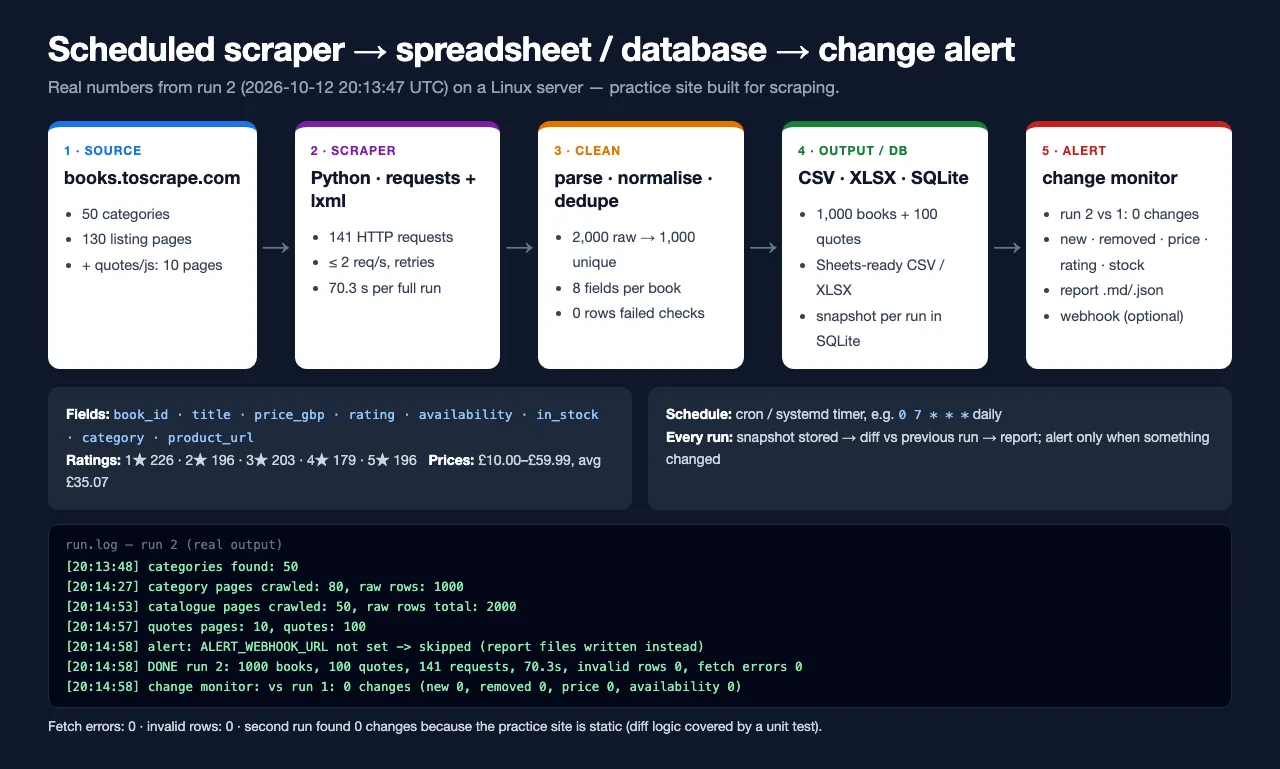Select the "+ quotes/js: 10 pages" bullet
The height and width of the screenshot is (769, 1280).
[x=152, y=265]
